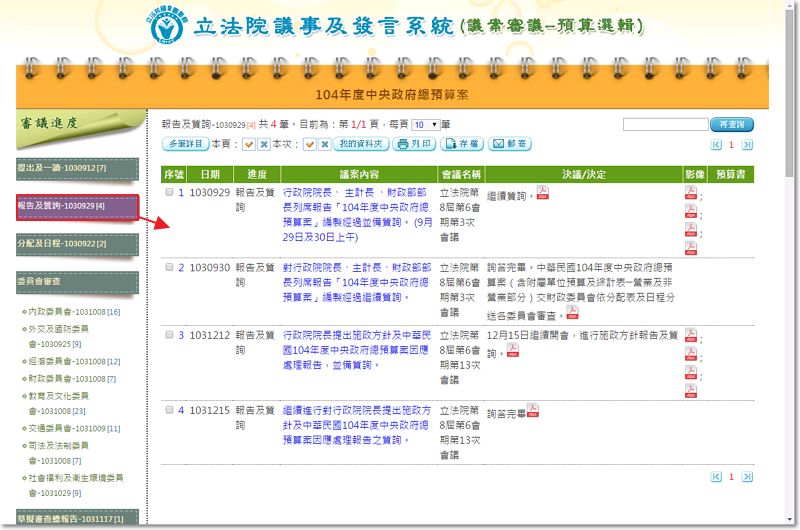Click the 再查詢 search button
The image size is (800, 530).
(x=731, y=125)
